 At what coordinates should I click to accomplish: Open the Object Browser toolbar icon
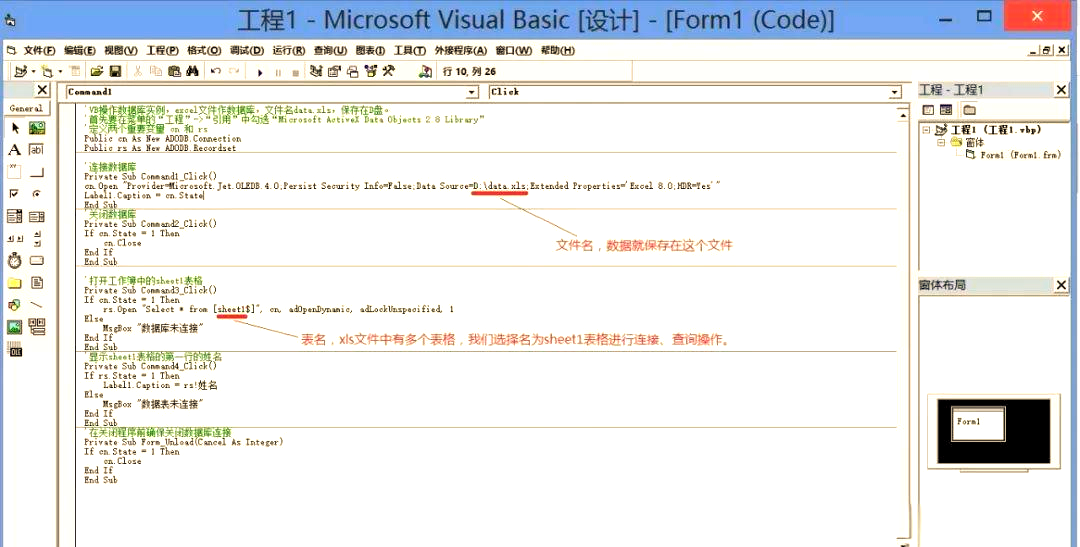pyautogui.click(x=371, y=71)
